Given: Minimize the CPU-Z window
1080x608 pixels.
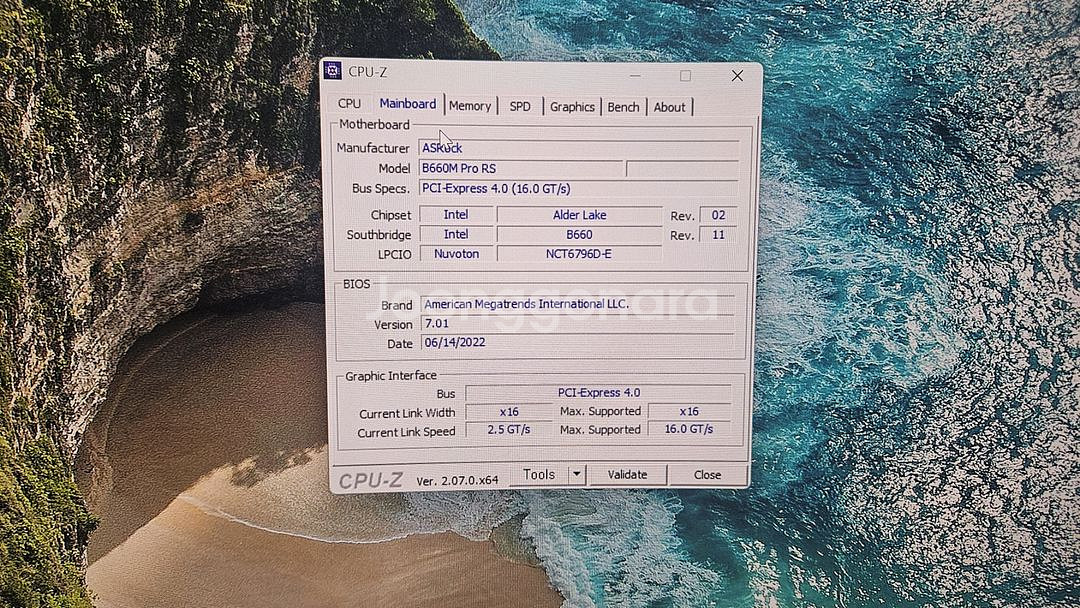Looking at the screenshot, I should tap(635, 74).
